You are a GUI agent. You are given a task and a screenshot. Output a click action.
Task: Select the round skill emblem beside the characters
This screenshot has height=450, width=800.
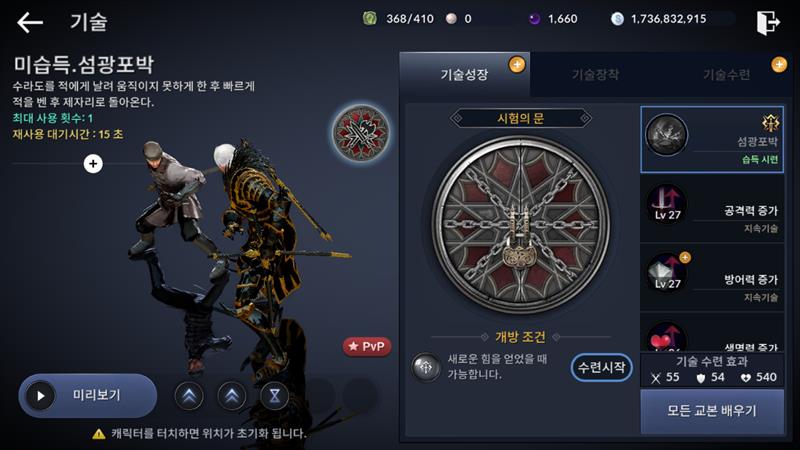(362, 133)
